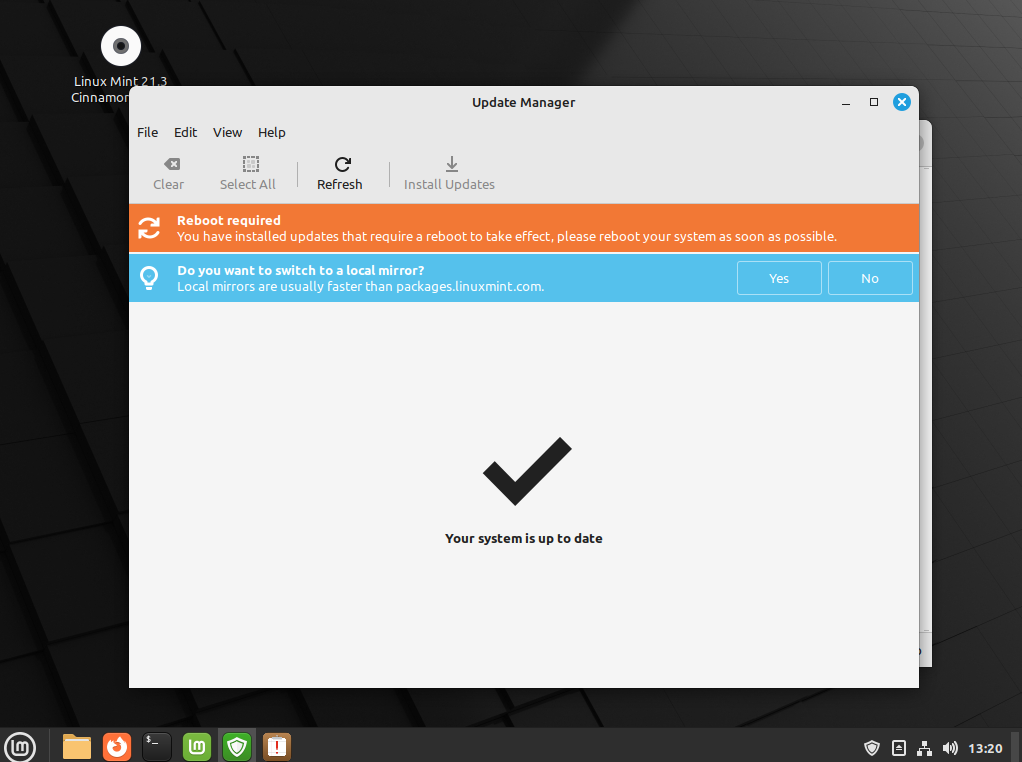
Task: Click the 'Reboot required' heading text
Action: [x=229, y=220]
